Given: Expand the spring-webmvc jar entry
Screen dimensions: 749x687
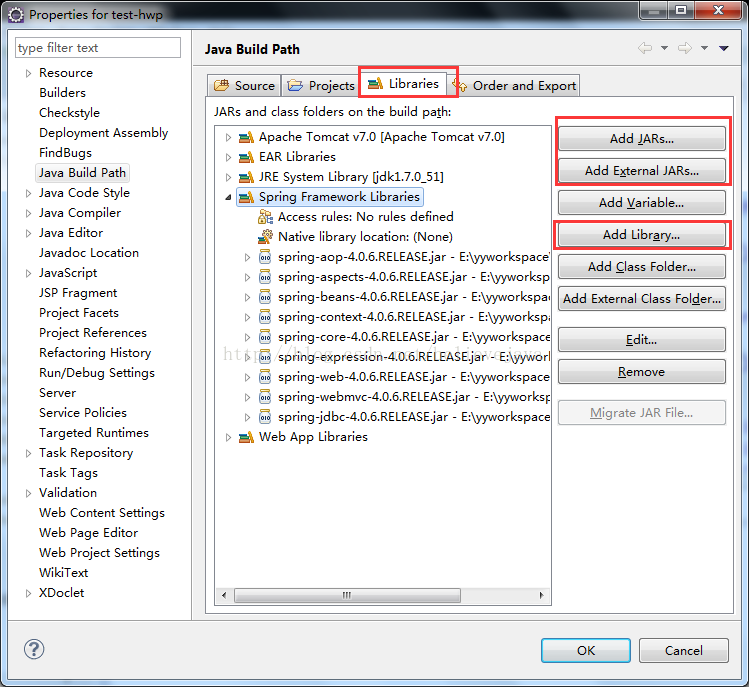Looking at the screenshot, I should (247, 397).
